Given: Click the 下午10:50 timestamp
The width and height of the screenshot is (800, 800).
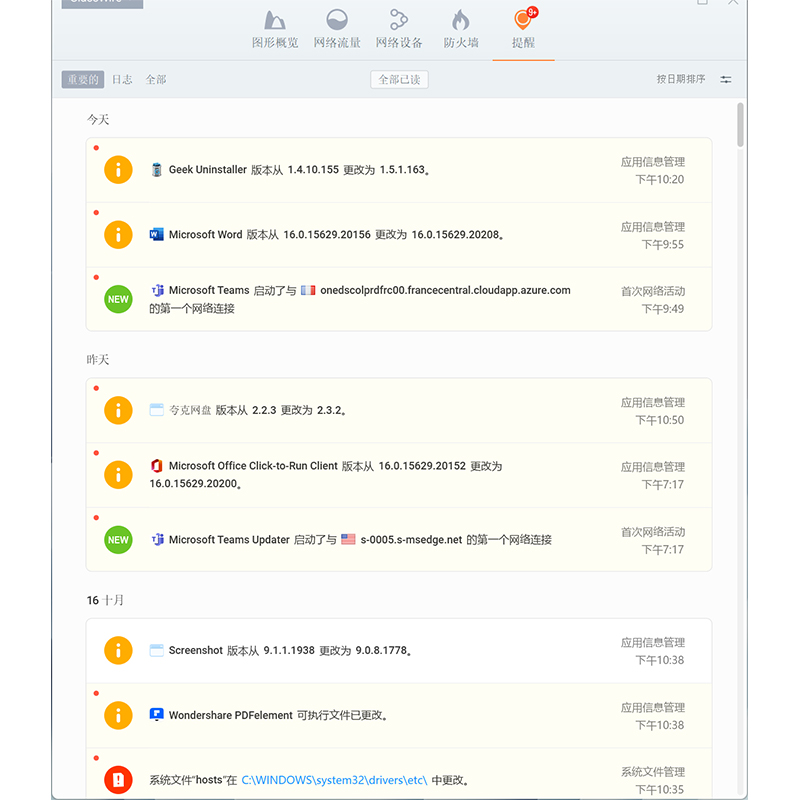Looking at the screenshot, I should click(660, 420).
